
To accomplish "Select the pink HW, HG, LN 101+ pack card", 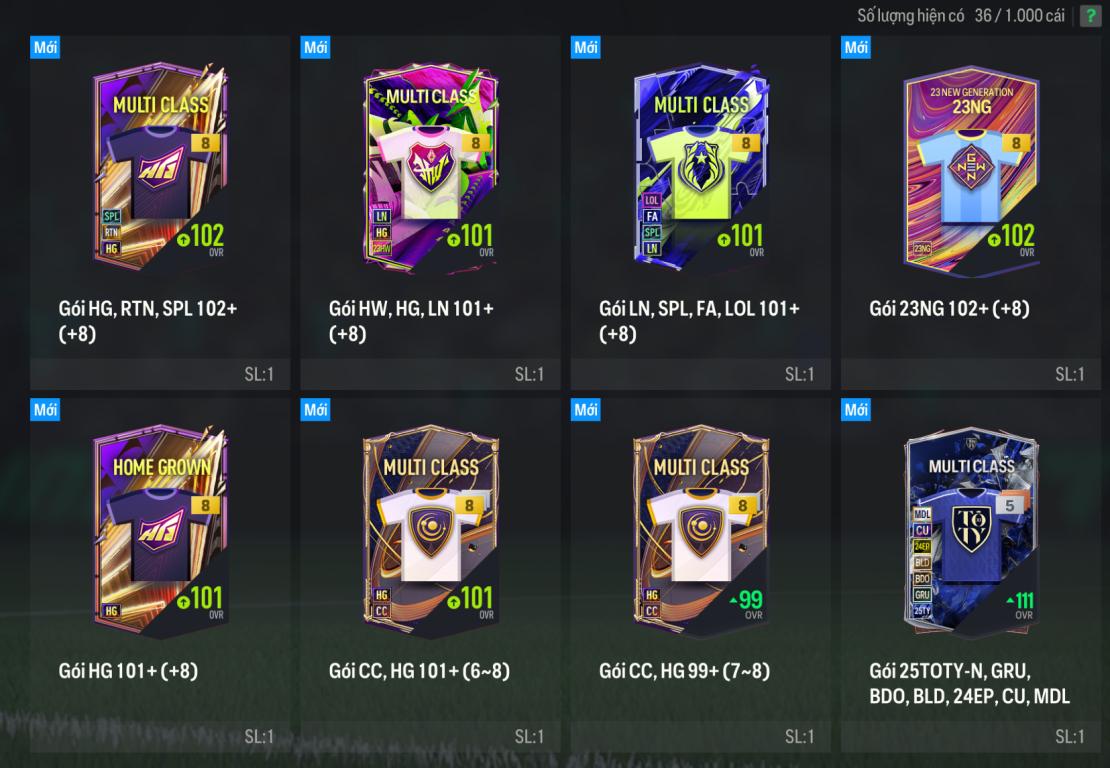I will (430, 212).
